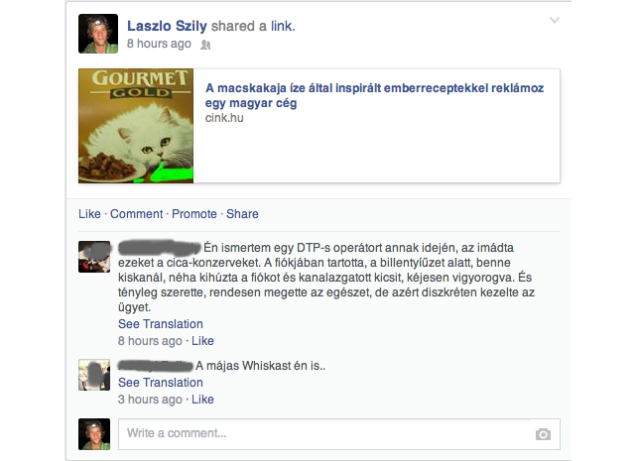Click Comment under the post

pos(136,214)
